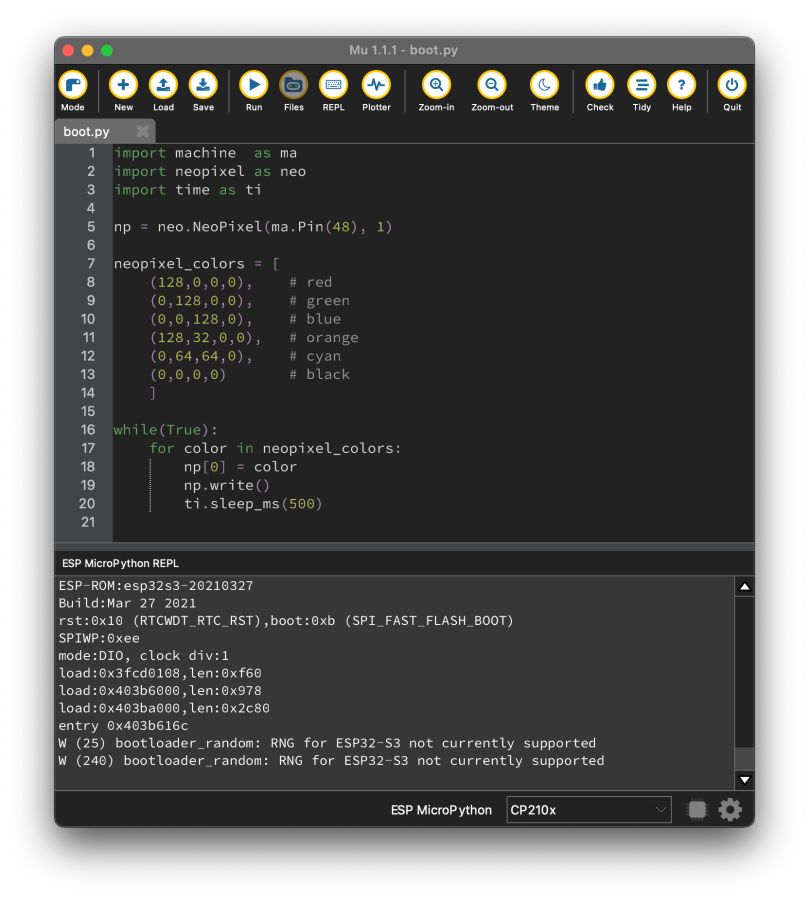Click the 'import machine as ma' line
The height and width of the screenshot is (899, 809).
coord(205,153)
